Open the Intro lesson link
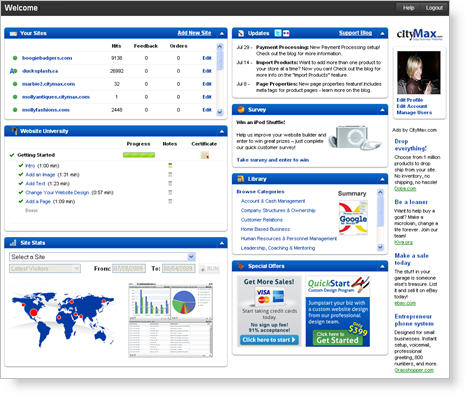 pyautogui.click(x=30, y=166)
